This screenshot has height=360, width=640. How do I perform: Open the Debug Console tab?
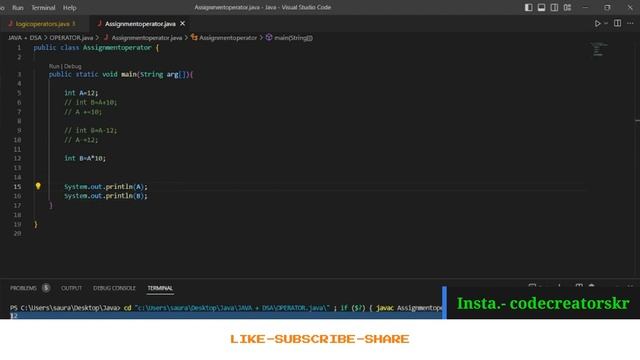coord(114,288)
